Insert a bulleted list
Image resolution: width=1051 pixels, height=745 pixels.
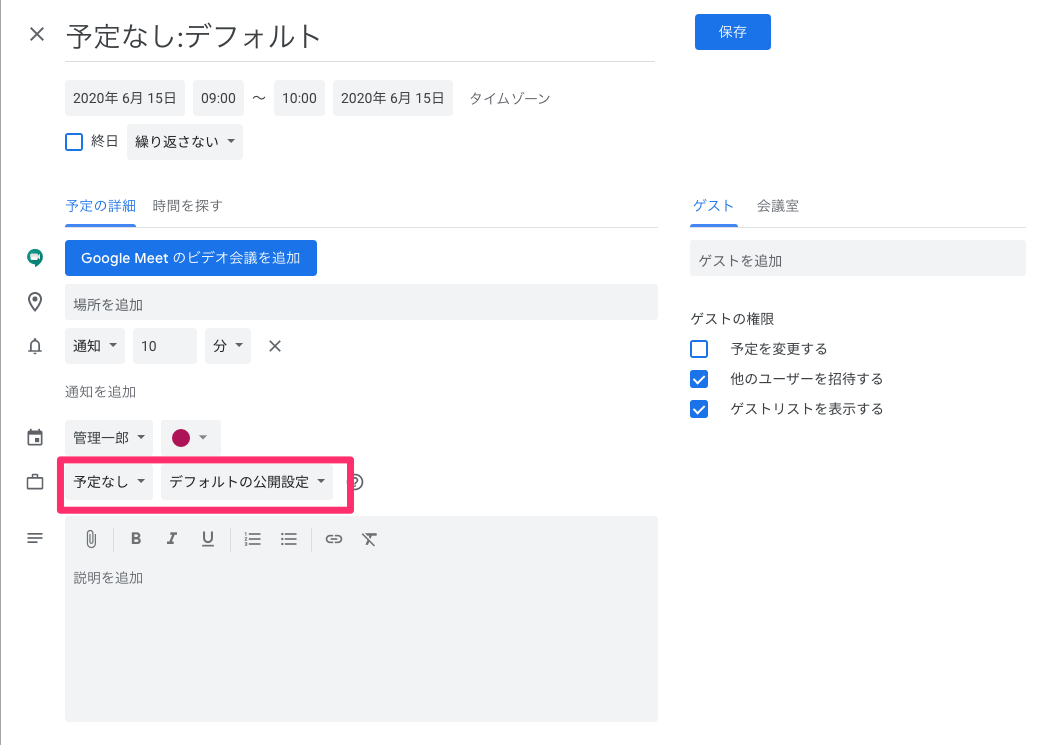click(x=289, y=539)
